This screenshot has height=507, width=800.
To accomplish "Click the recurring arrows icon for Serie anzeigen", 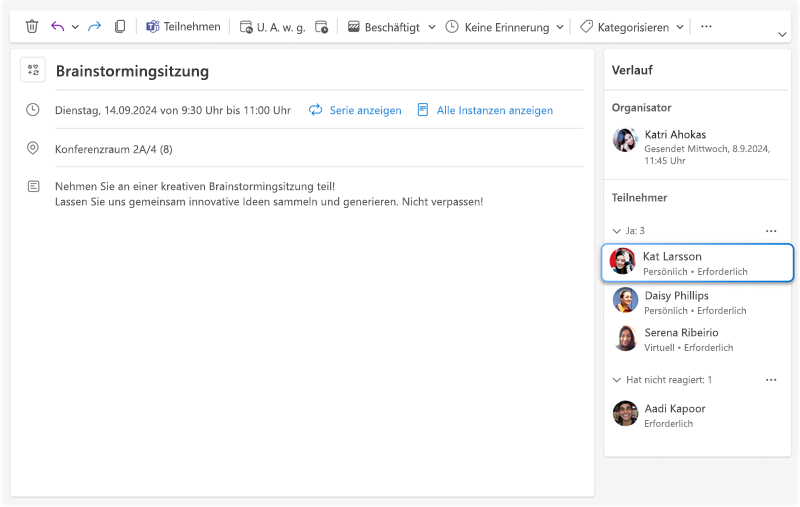I will pos(316,110).
